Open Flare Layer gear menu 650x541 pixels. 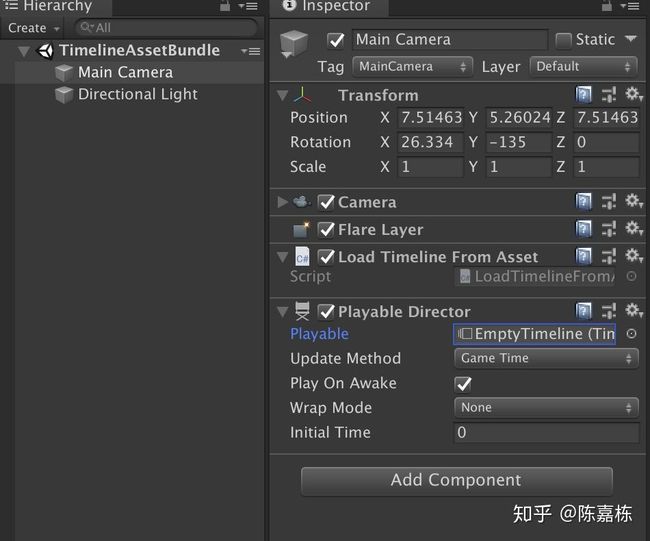[633, 228]
